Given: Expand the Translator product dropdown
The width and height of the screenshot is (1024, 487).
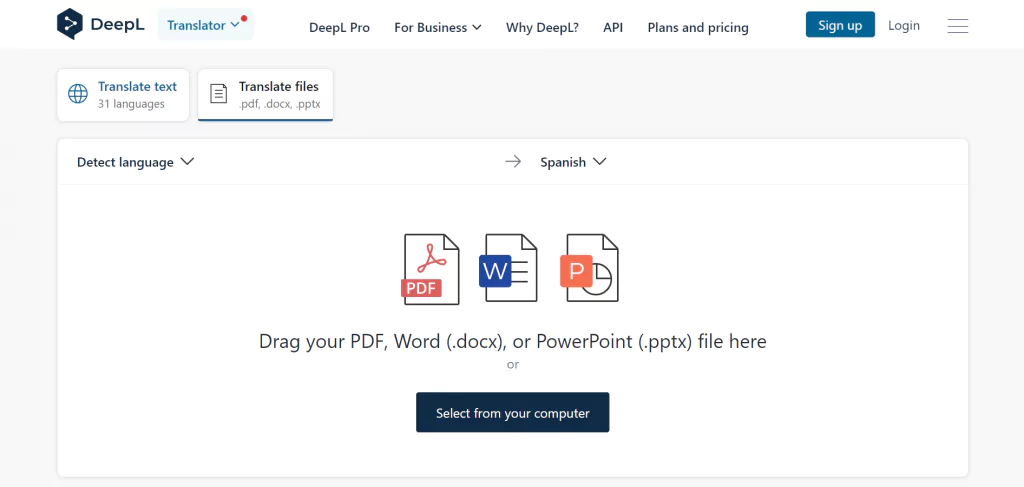Looking at the screenshot, I should pyautogui.click(x=205, y=25).
